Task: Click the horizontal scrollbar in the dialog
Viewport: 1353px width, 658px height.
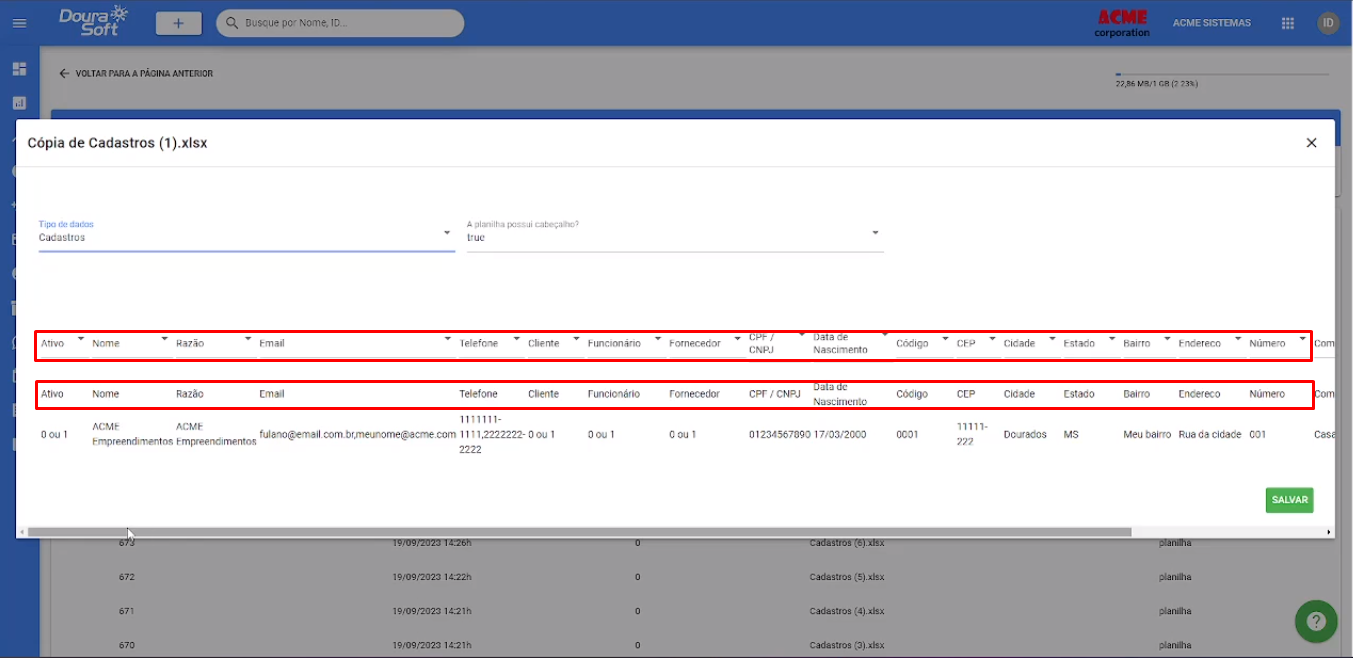Action: (580, 532)
